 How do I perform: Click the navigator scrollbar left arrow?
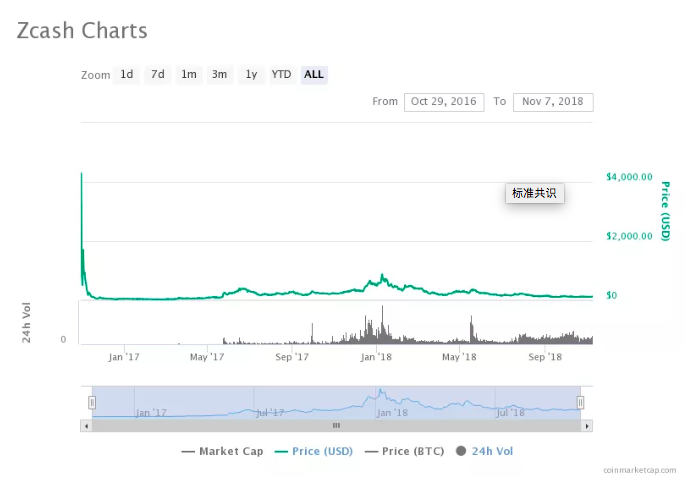coord(86,426)
